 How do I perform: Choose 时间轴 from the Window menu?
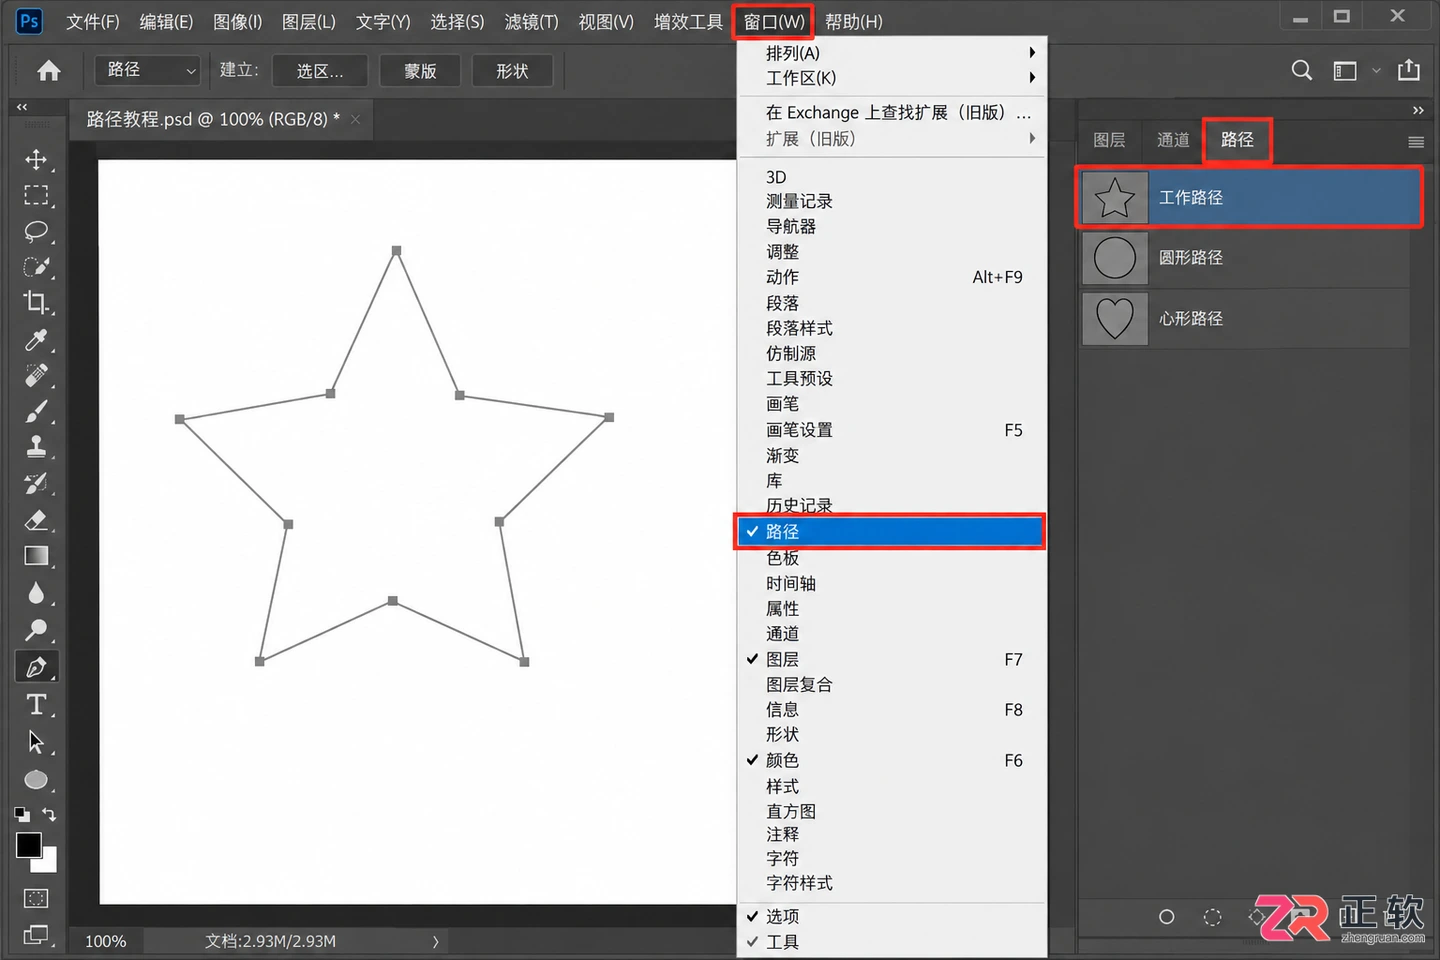(891, 583)
